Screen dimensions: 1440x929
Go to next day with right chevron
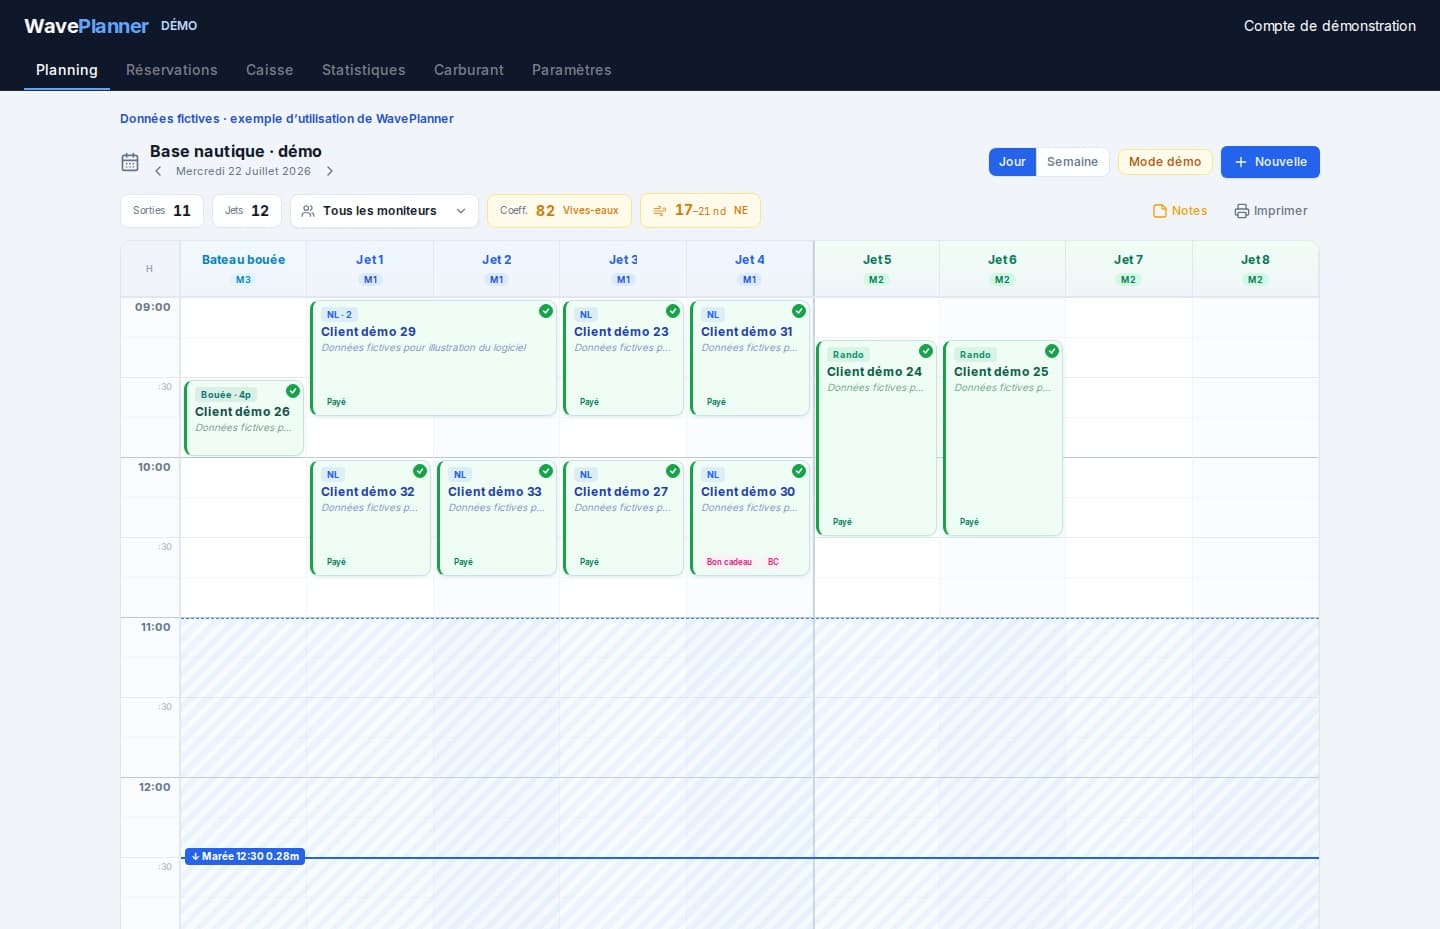330,171
